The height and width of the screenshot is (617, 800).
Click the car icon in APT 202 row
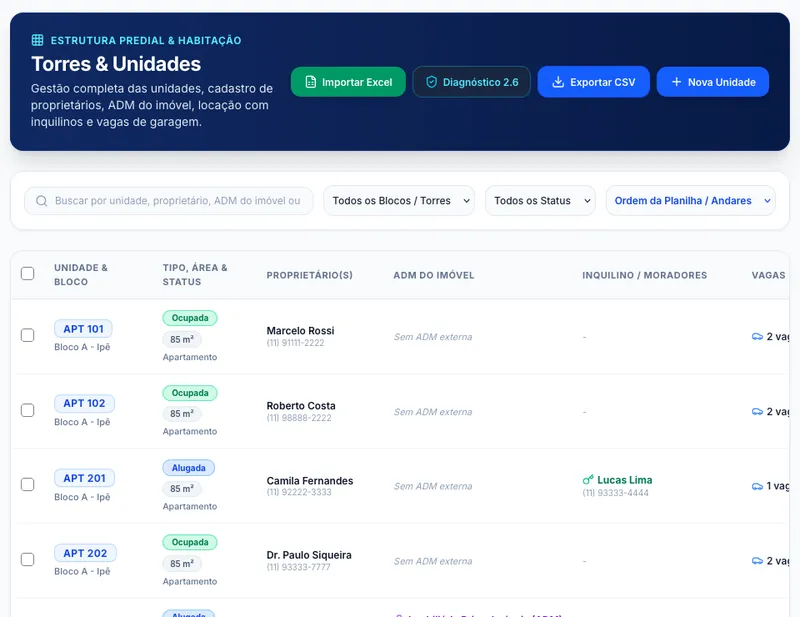point(757,561)
